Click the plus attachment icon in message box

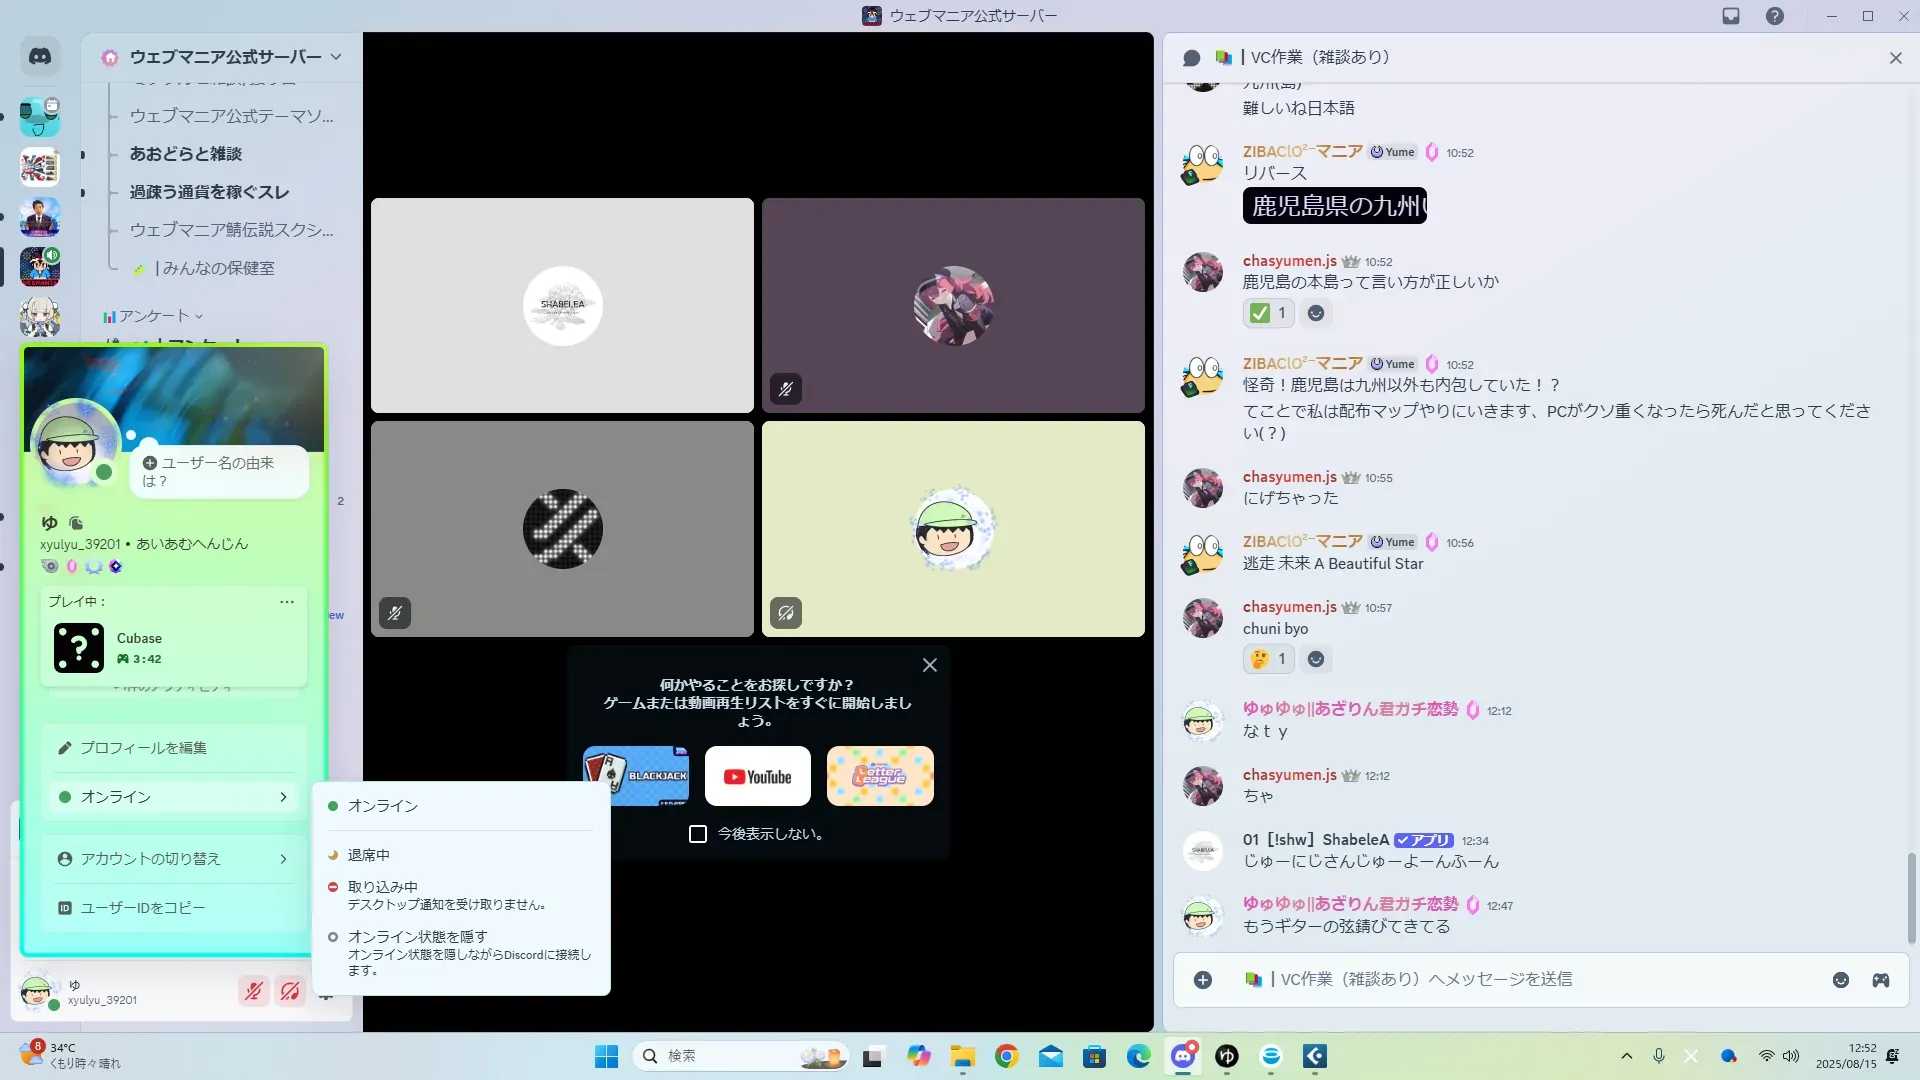(x=1203, y=980)
